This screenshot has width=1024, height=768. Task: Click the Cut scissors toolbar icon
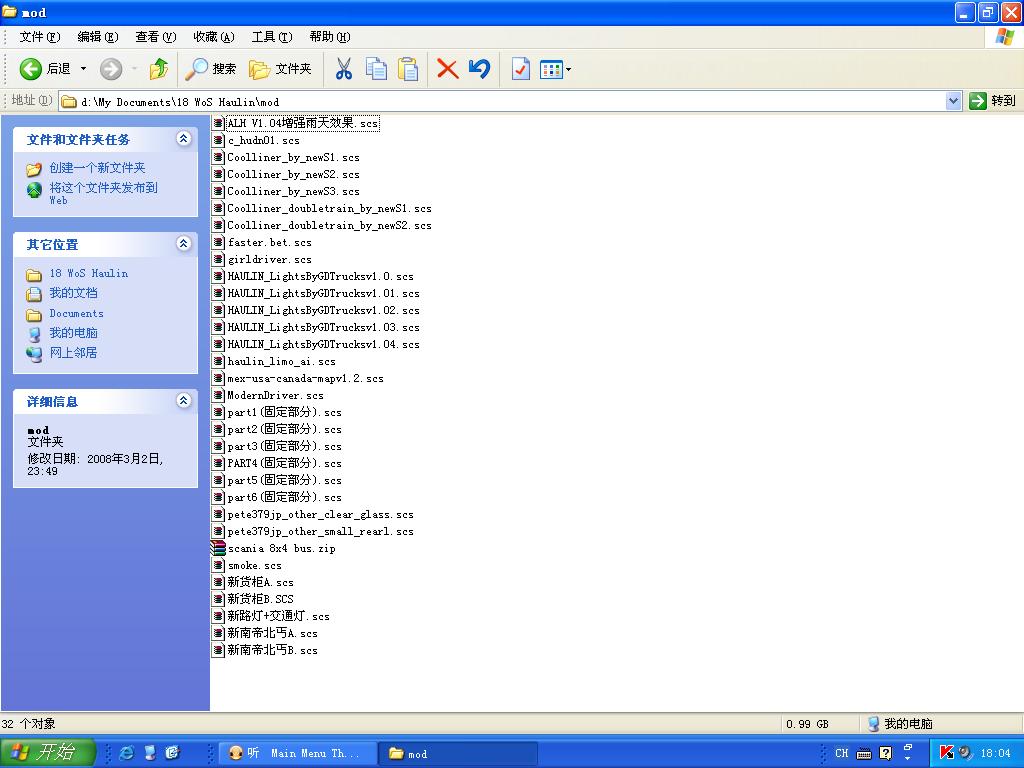point(343,69)
